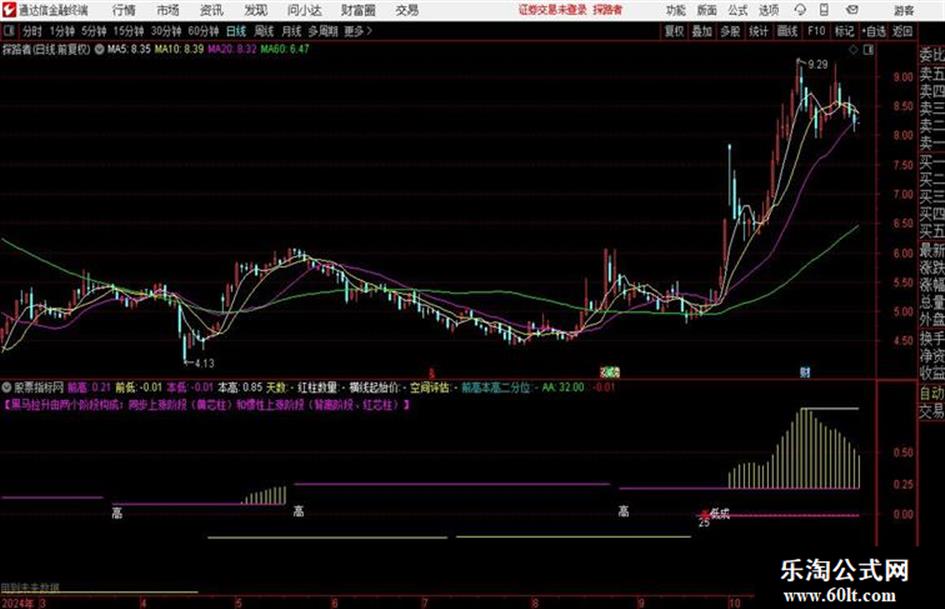Click the 返回 back button
The image size is (945, 609).
902,31
